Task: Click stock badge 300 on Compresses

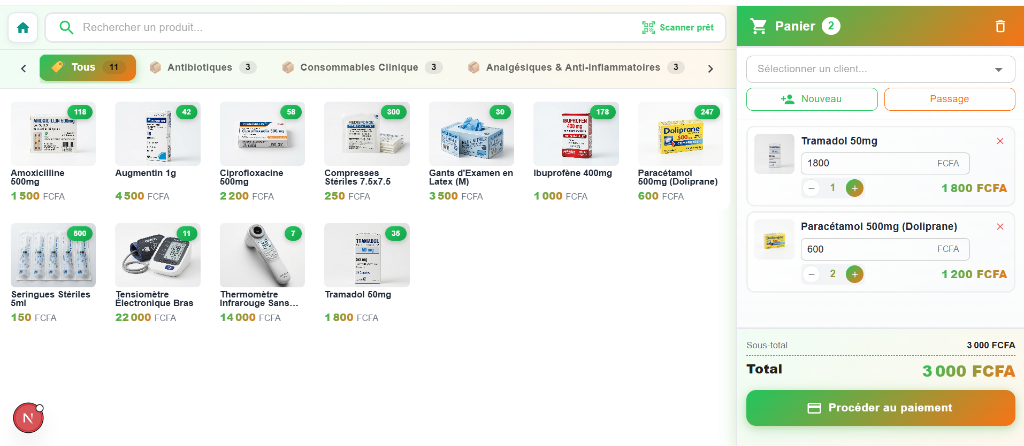Action: point(394,112)
